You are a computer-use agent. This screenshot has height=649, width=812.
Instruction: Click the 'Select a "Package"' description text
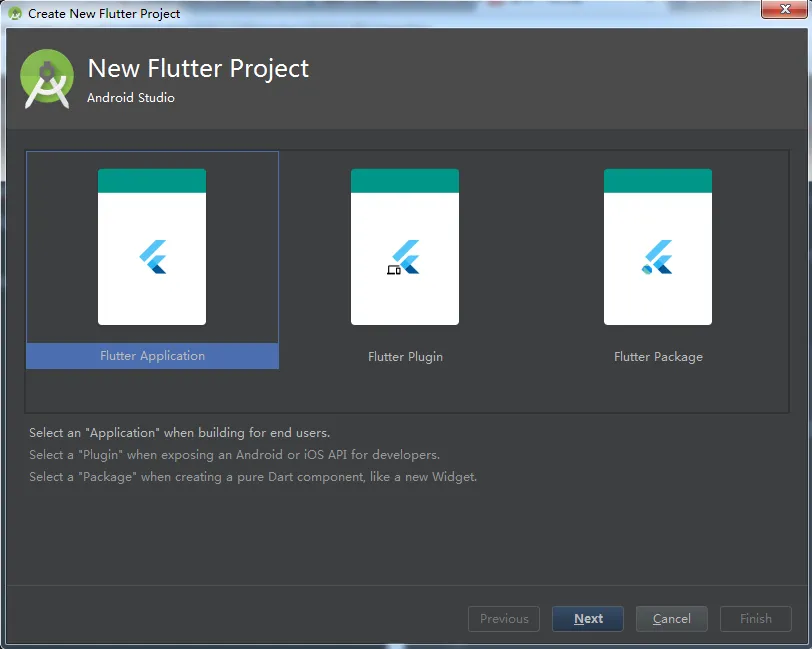tap(253, 477)
